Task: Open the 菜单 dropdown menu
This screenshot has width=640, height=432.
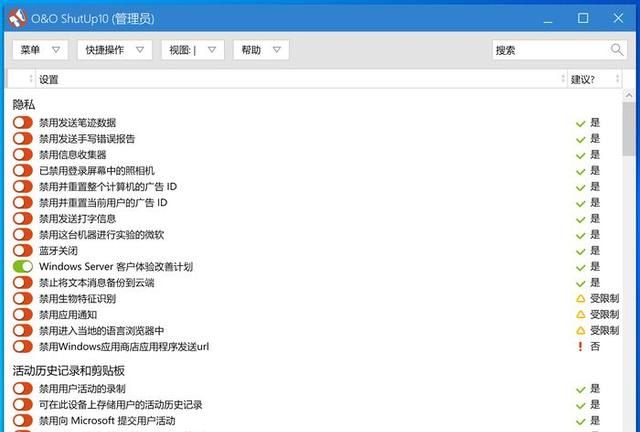Action: [x=40, y=50]
